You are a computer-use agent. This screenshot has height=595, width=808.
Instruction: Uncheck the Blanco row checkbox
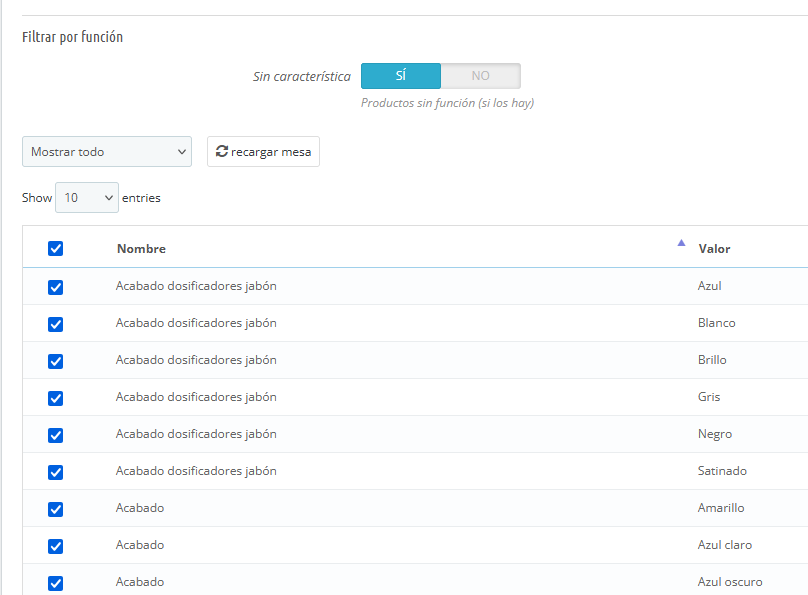tap(56, 324)
